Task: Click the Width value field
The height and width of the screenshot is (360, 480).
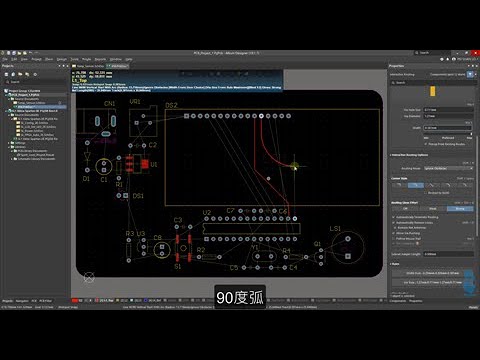Action: (448, 128)
